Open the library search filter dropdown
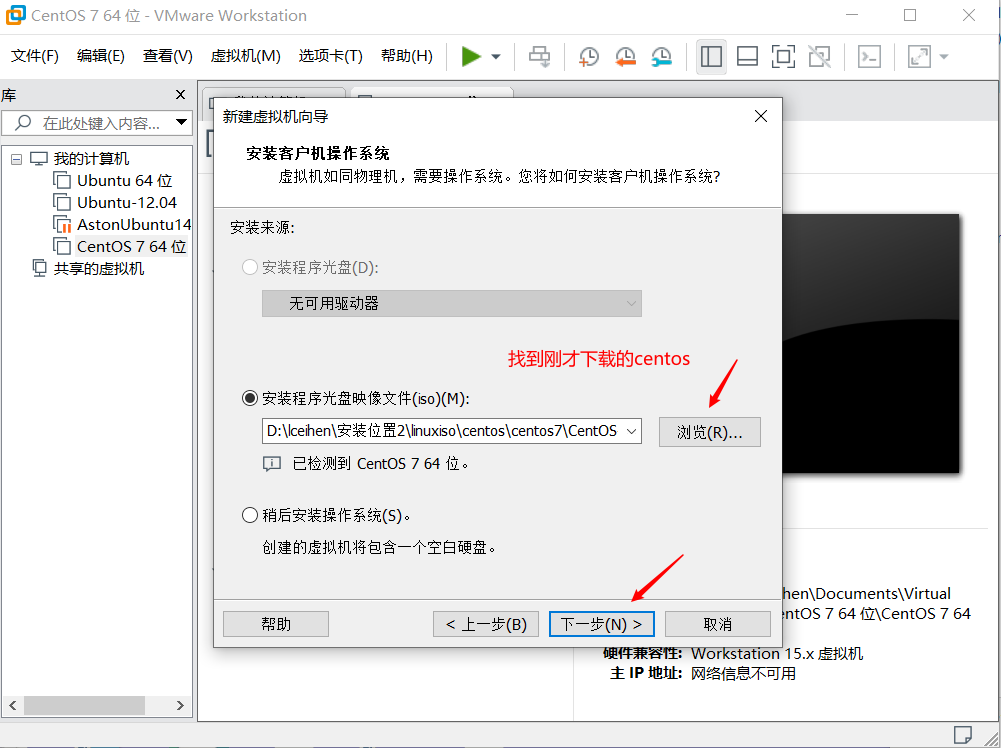The height and width of the screenshot is (748, 1001). [x=181, y=122]
